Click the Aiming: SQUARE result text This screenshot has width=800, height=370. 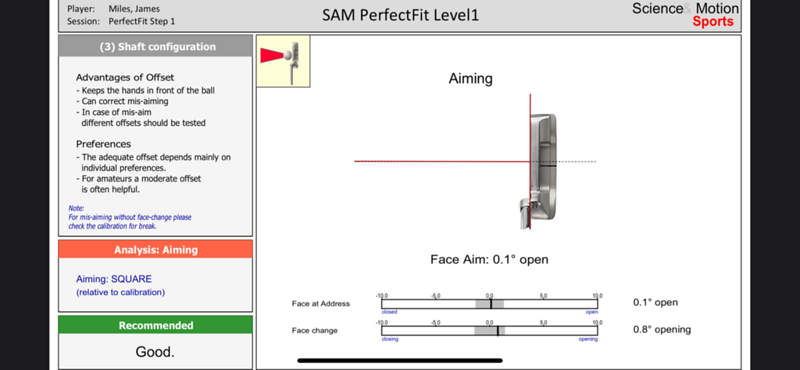[x=114, y=279]
